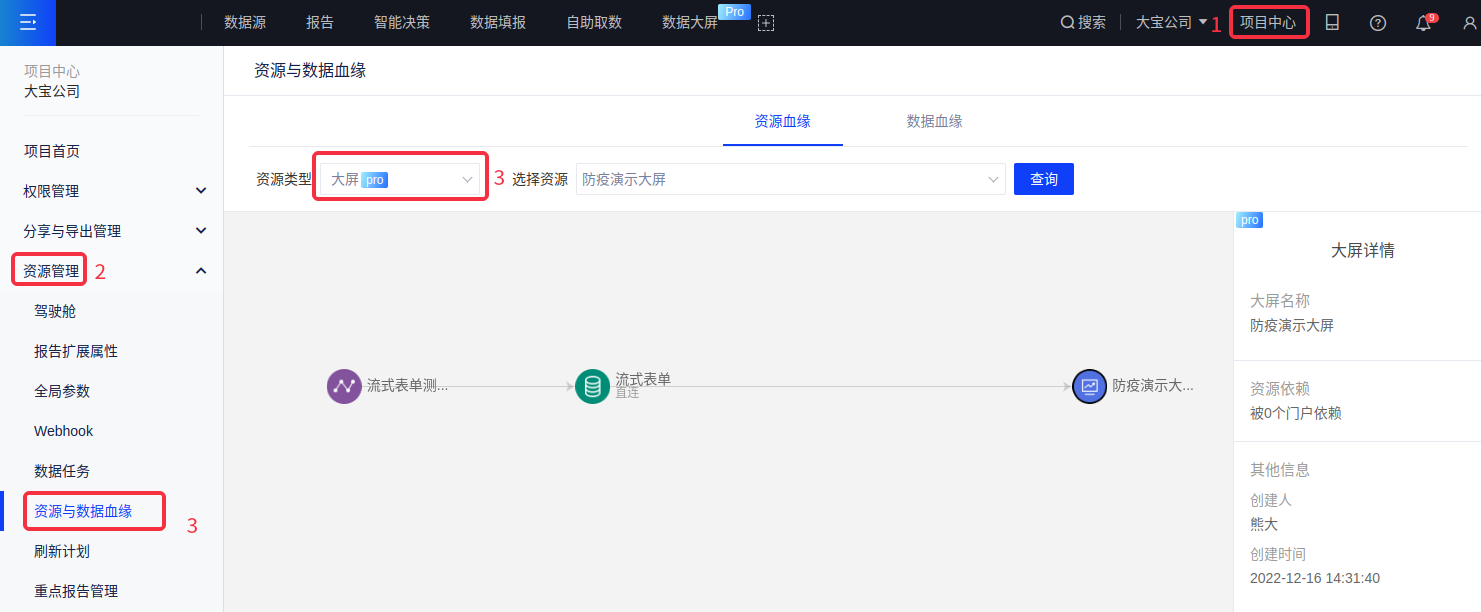Screen dimensions: 1481x612
Task: Open the 数据源 top menu
Action: [x=244, y=22]
